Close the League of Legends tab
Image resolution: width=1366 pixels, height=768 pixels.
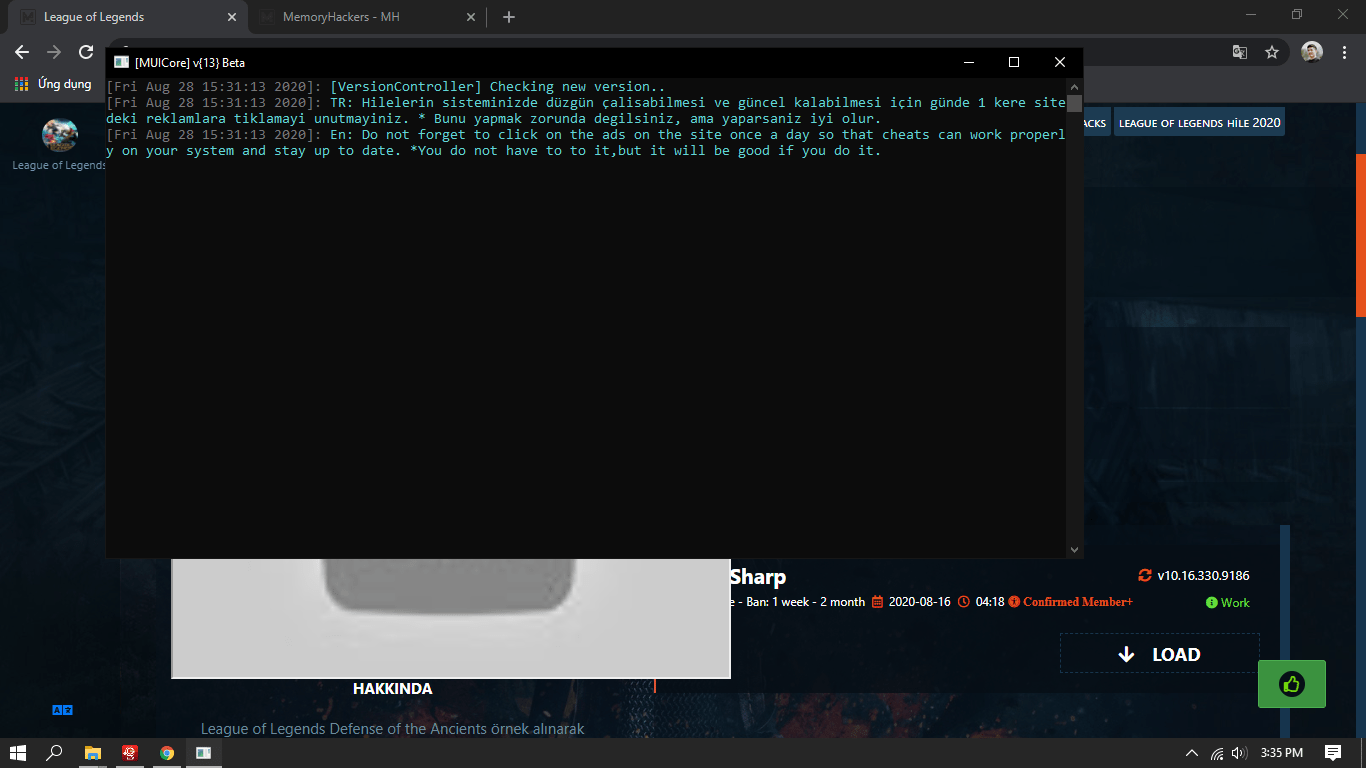coord(232,17)
